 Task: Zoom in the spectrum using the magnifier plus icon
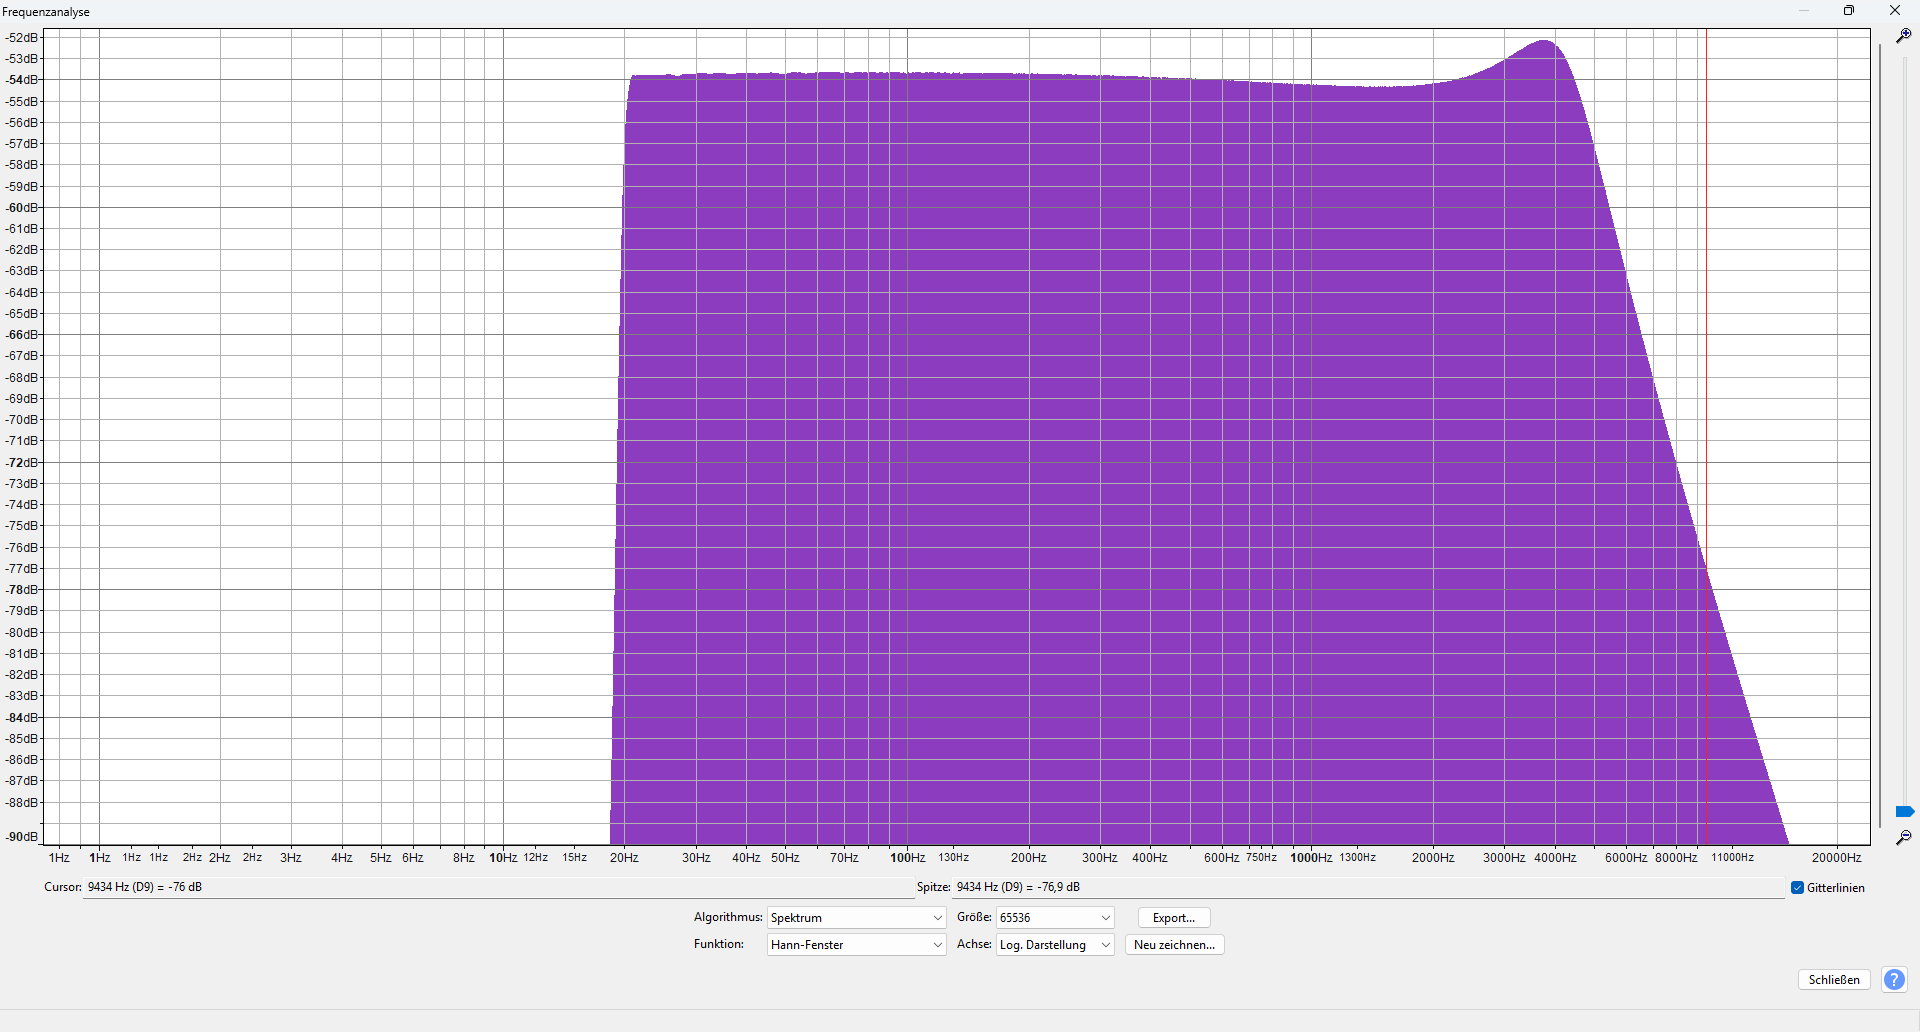tap(1904, 35)
